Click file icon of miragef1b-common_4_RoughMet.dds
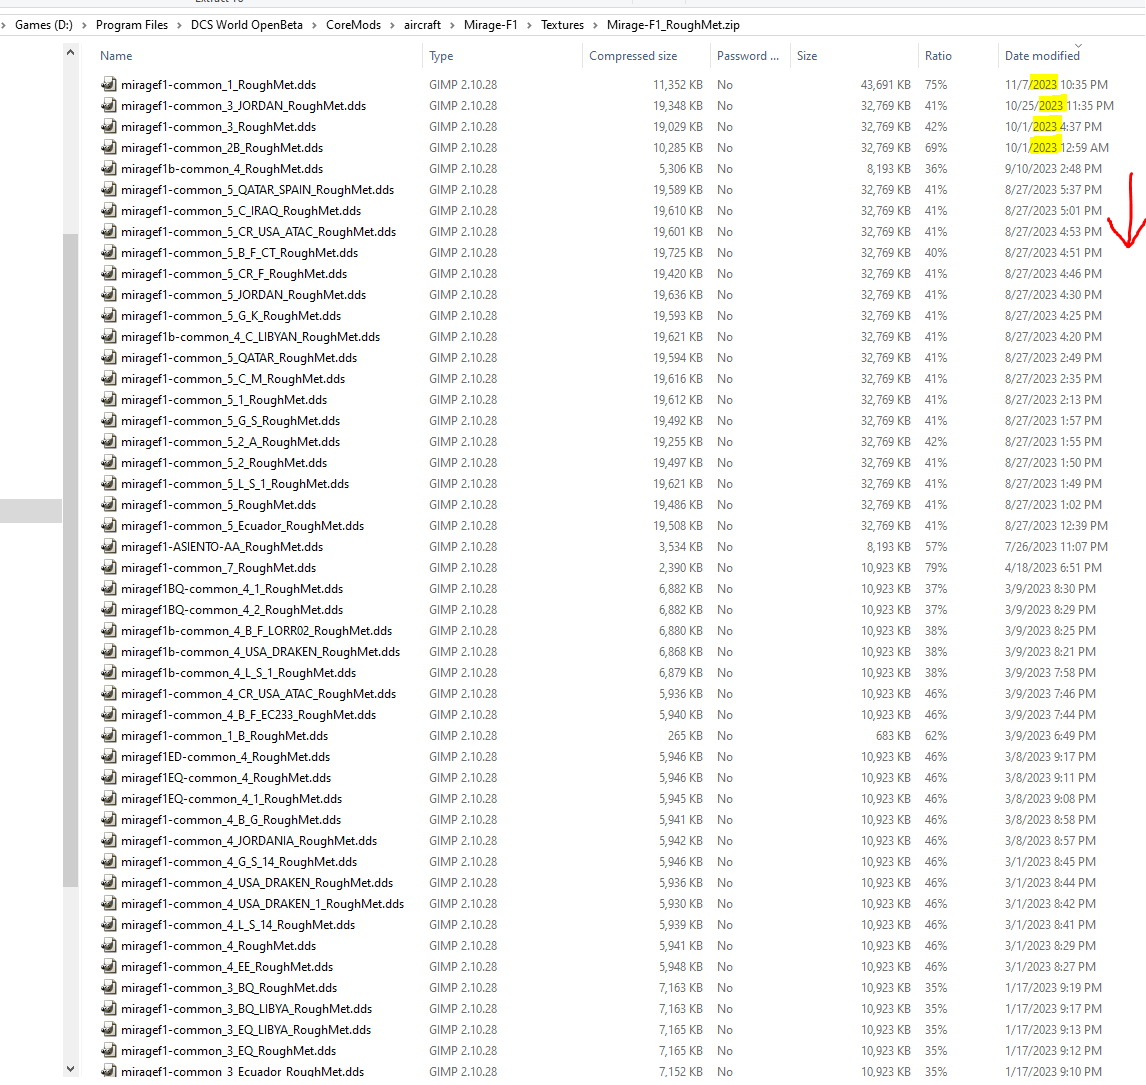1146x1085 pixels. (x=109, y=169)
